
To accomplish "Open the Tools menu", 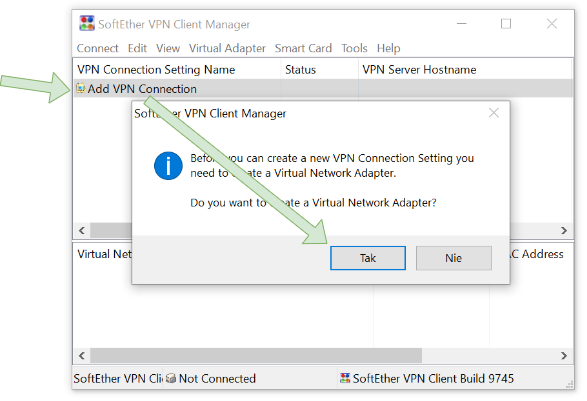I will (x=354, y=48).
